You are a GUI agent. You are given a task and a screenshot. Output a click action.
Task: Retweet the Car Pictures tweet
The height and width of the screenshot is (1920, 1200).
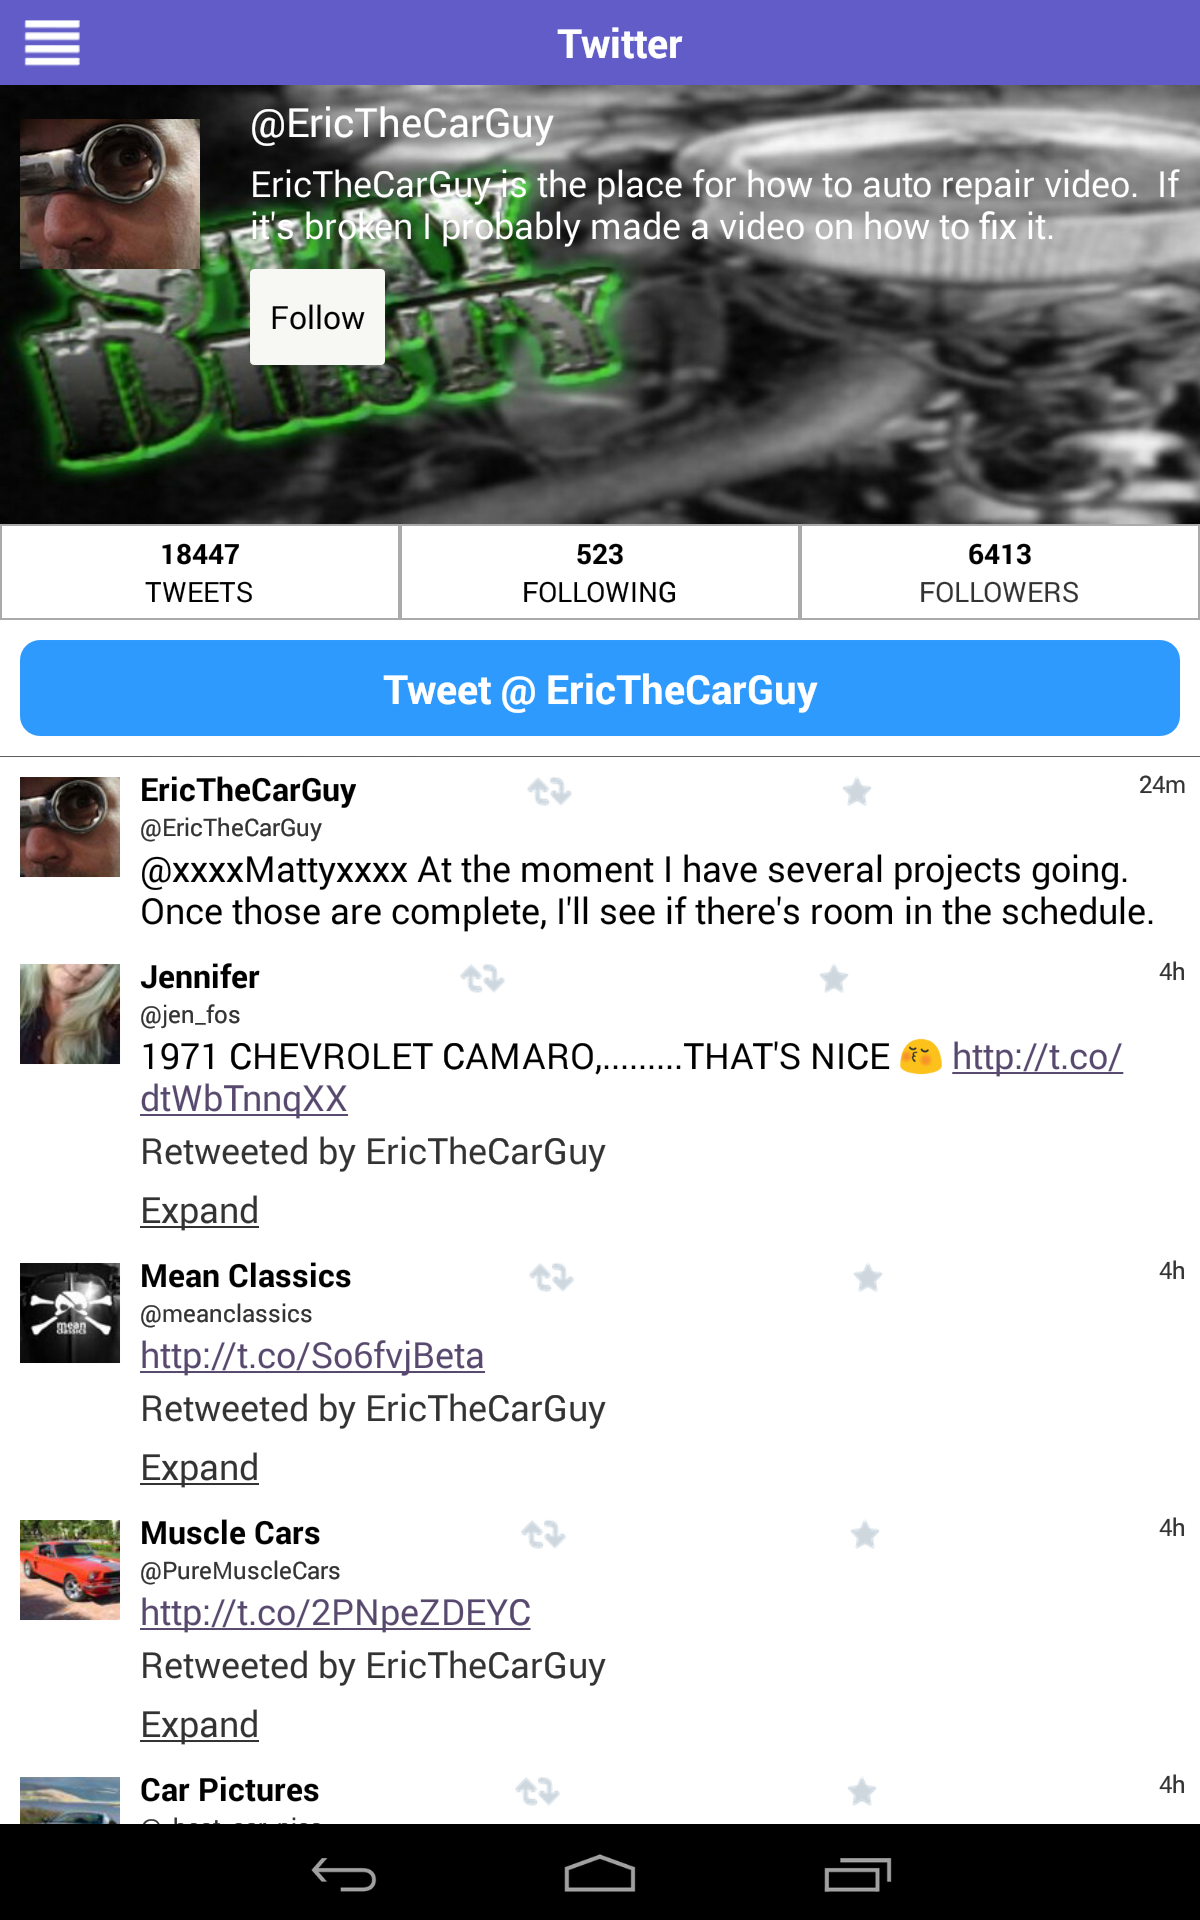click(538, 1791)
